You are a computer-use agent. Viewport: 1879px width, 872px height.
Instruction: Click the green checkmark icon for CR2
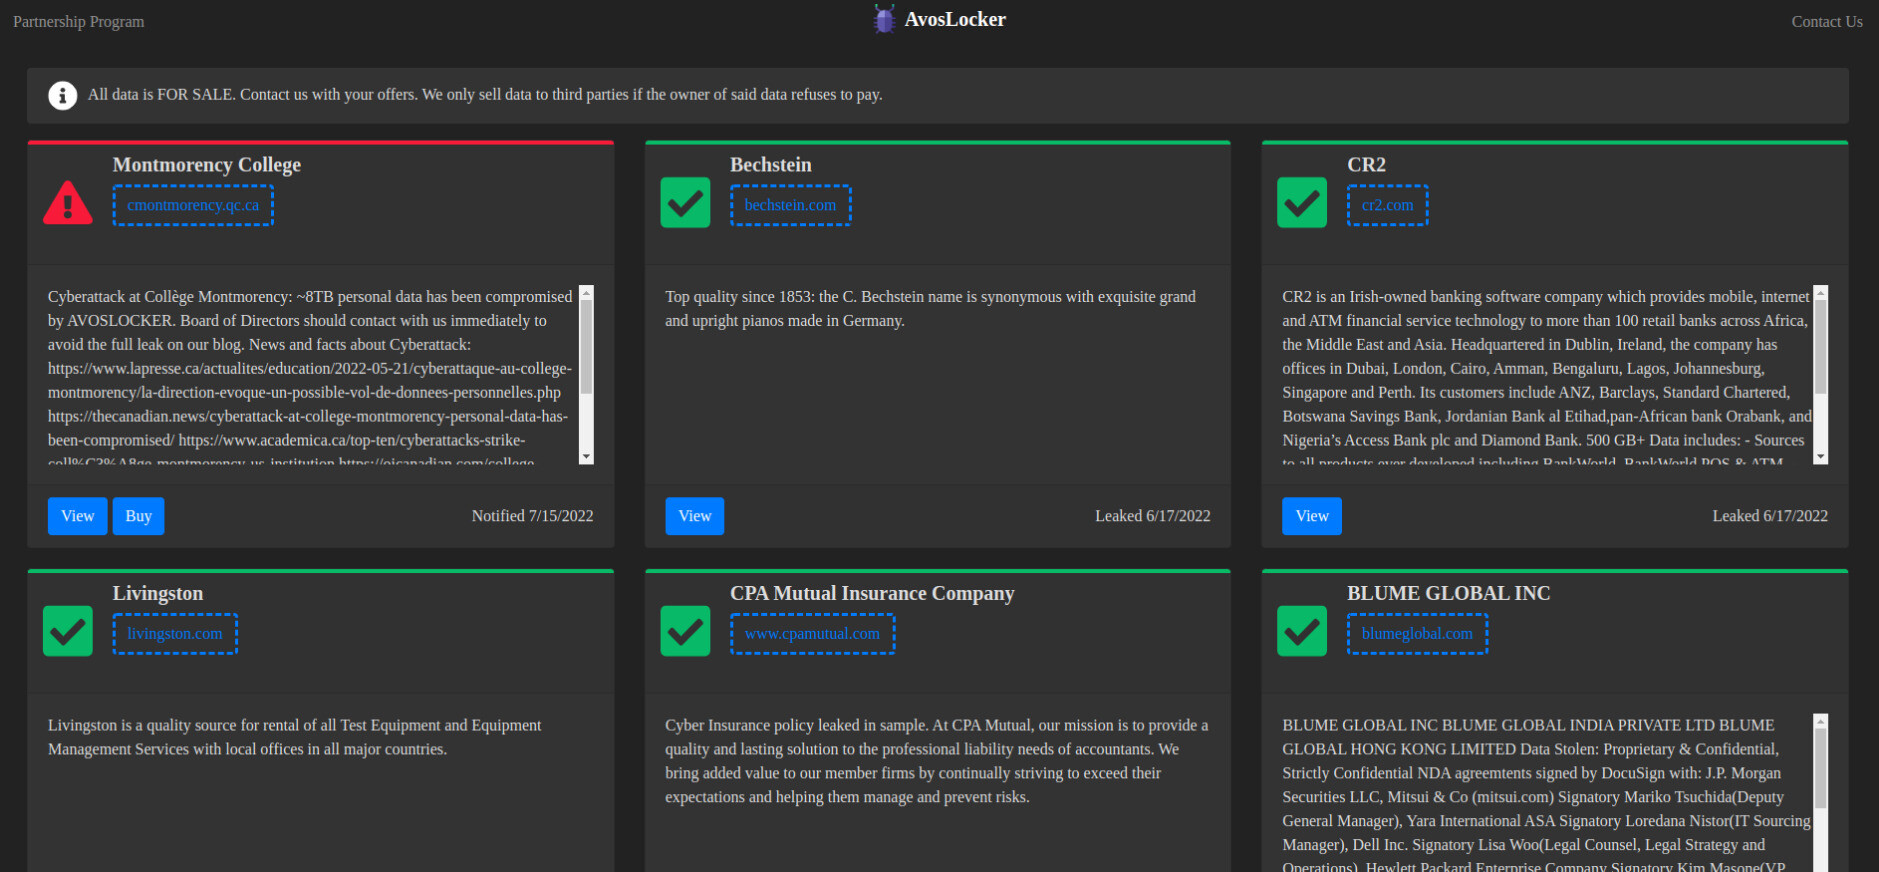[1302, 203]
